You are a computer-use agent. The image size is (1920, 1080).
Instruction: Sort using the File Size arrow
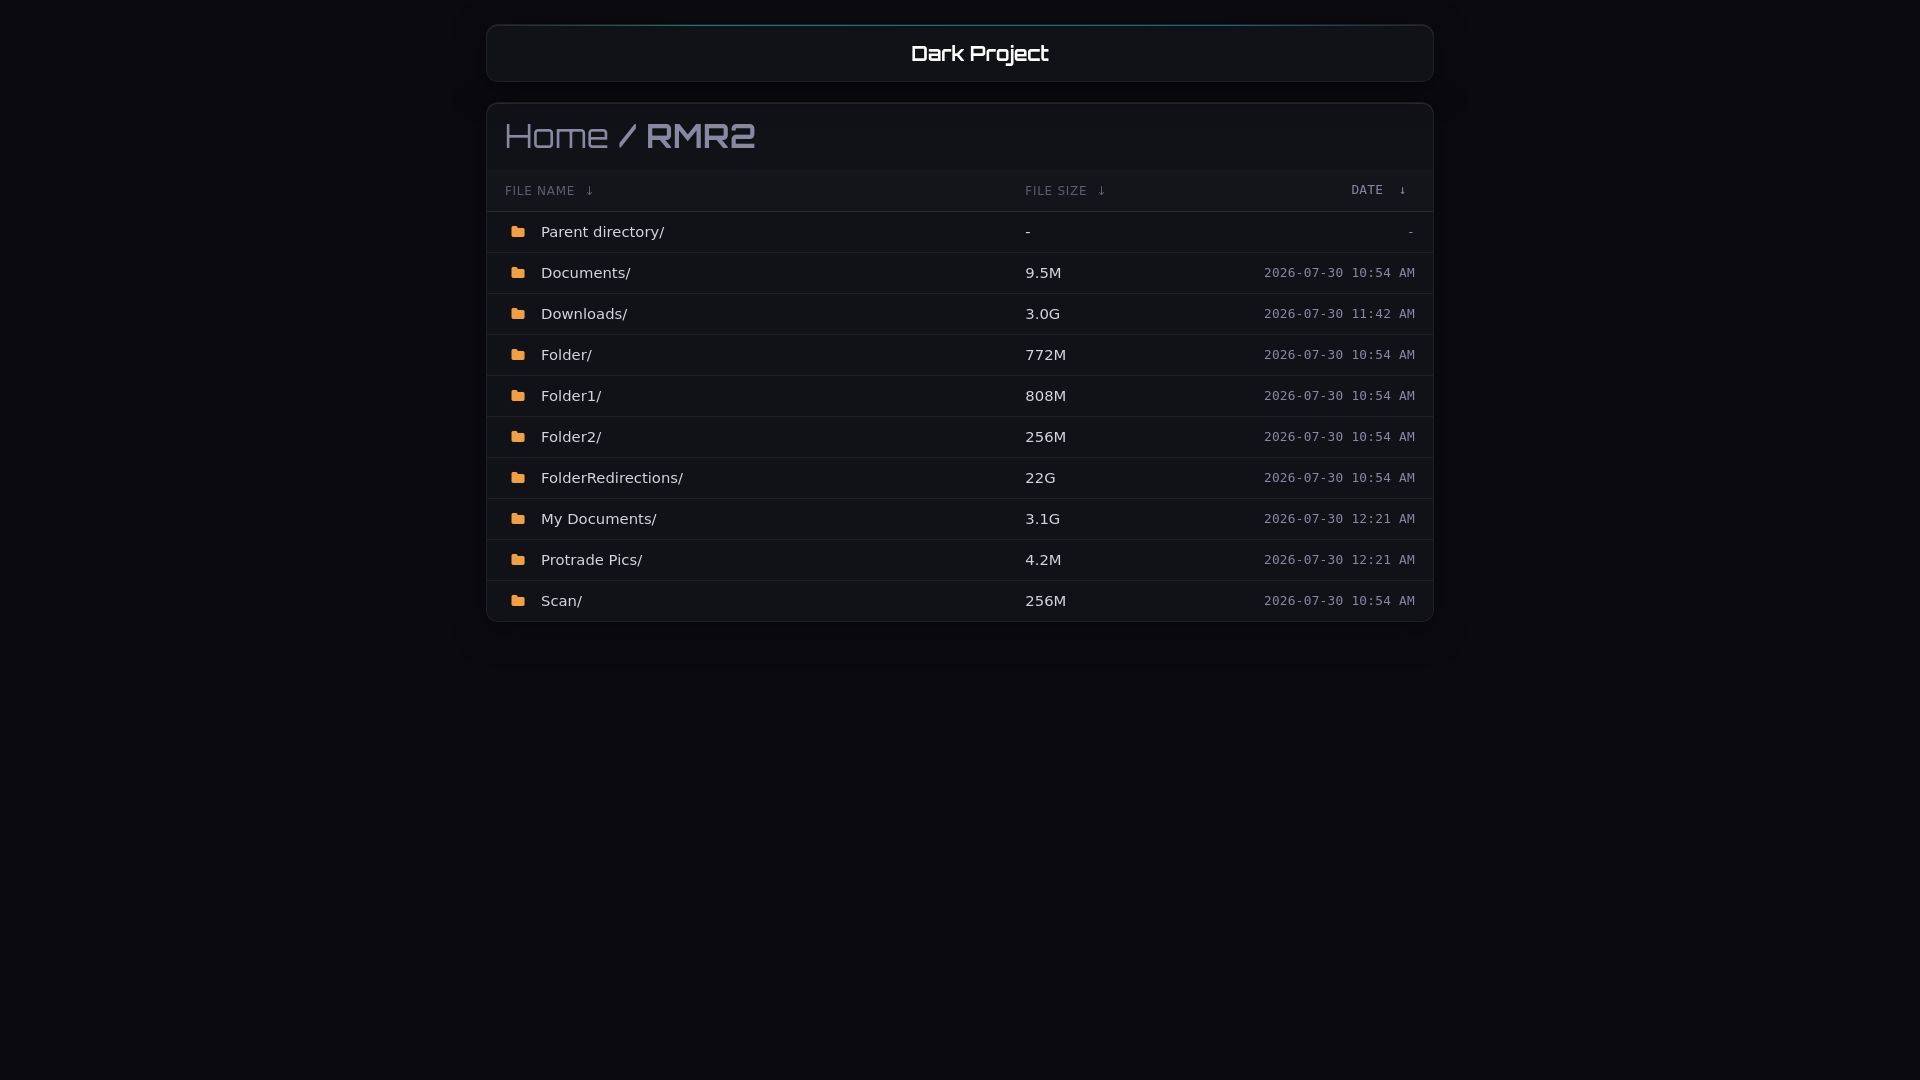1101,191
